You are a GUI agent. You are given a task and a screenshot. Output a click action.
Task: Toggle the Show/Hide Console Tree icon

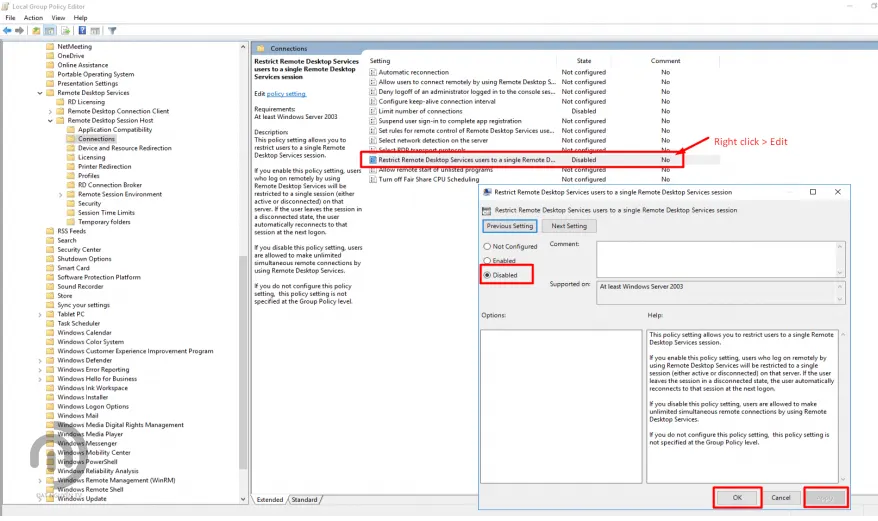coord(49,30)
